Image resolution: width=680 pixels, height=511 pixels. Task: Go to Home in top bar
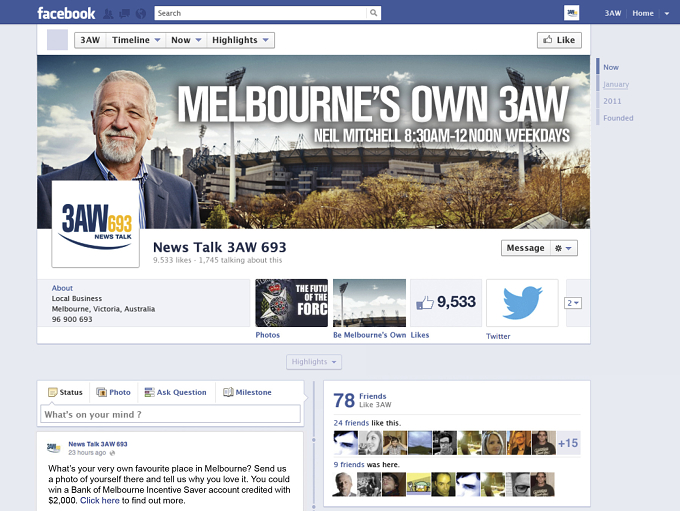pos(643,13)
